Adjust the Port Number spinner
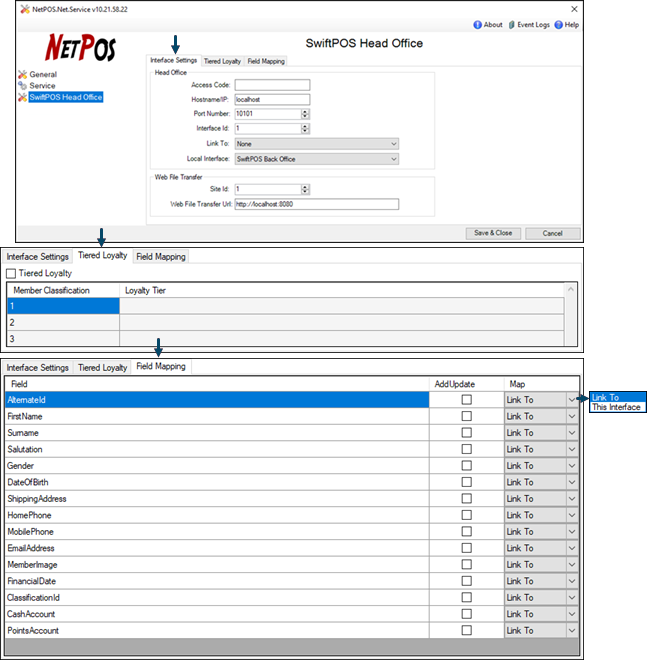The width and height of the screenshot is (647, 660). [x=305, y=114]
